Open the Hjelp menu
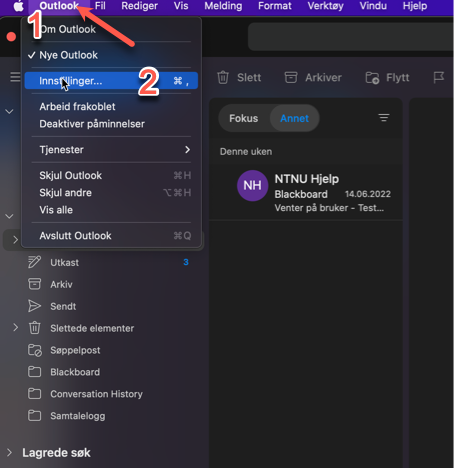The width and height of the screenshot is (454, 468). 415,6
